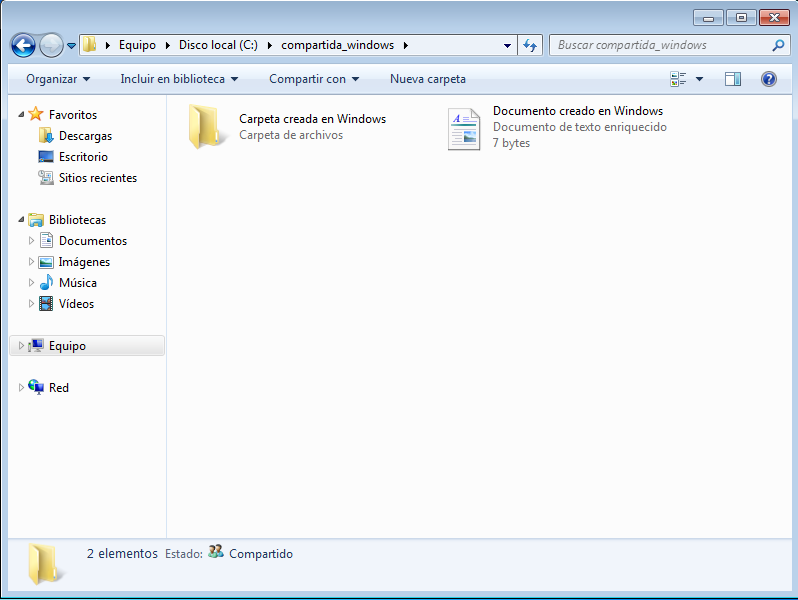The image size is (798, 600).
Task: Open the Compartir con menu
Action: point(314,79)
